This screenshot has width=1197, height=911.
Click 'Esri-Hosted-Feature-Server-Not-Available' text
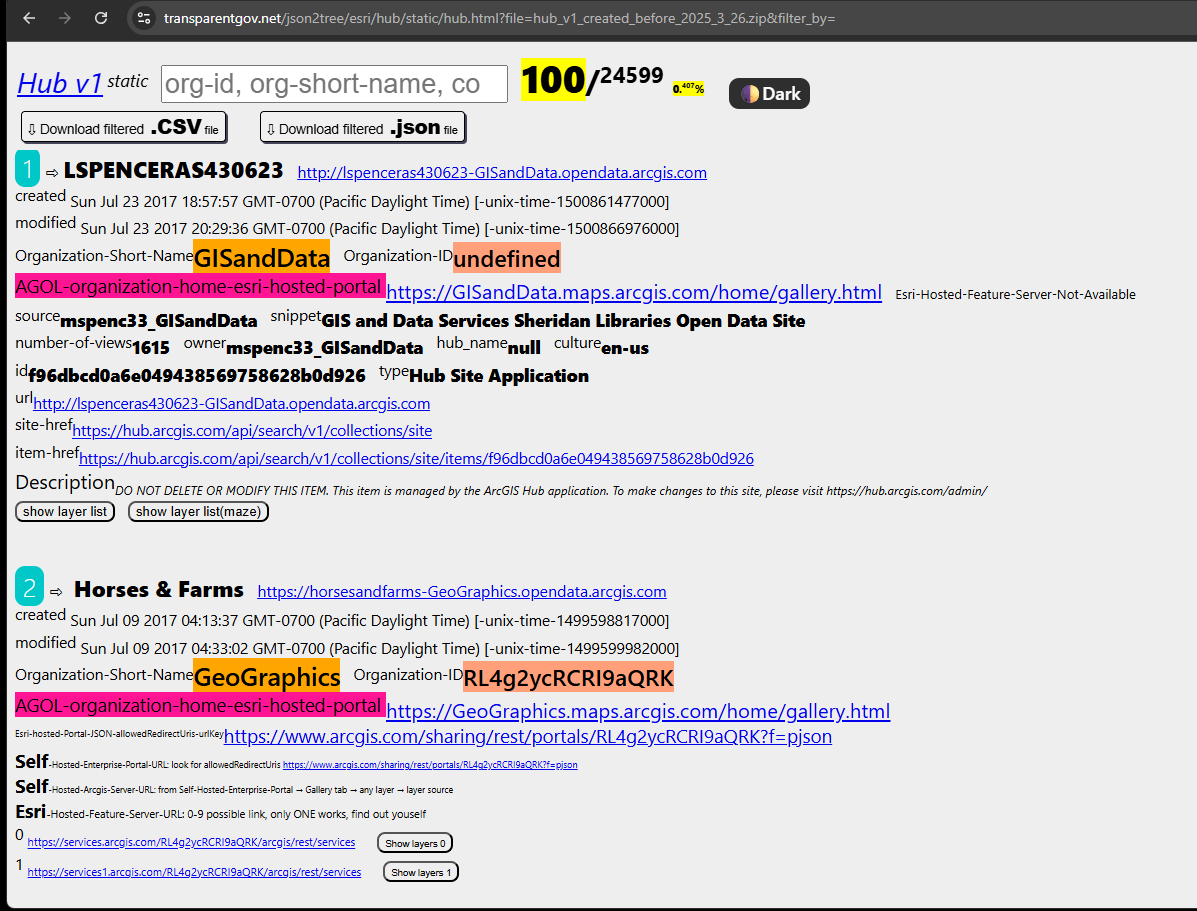pos(1015,295)
